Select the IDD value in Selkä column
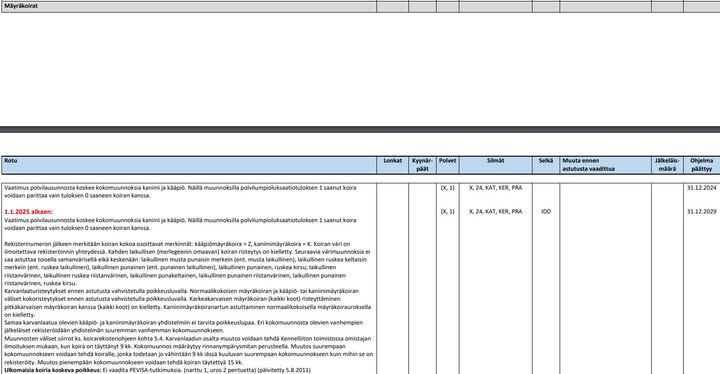This screenshot has height=374, width=720. coord(546,212)
